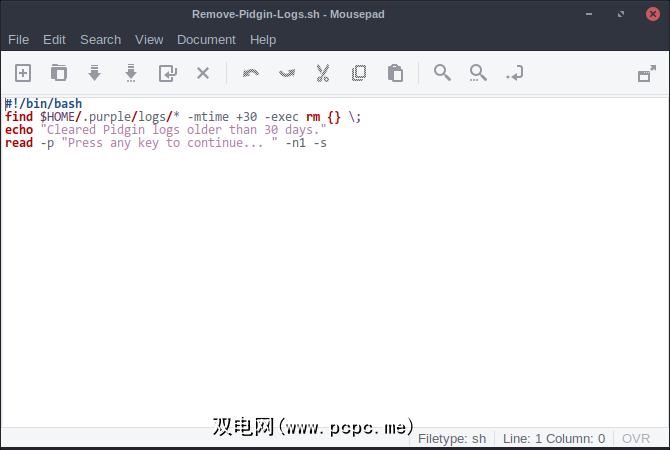Open the View menu
Screen dimensions: 670x450
pyautogui.click(x=149, y=40)
